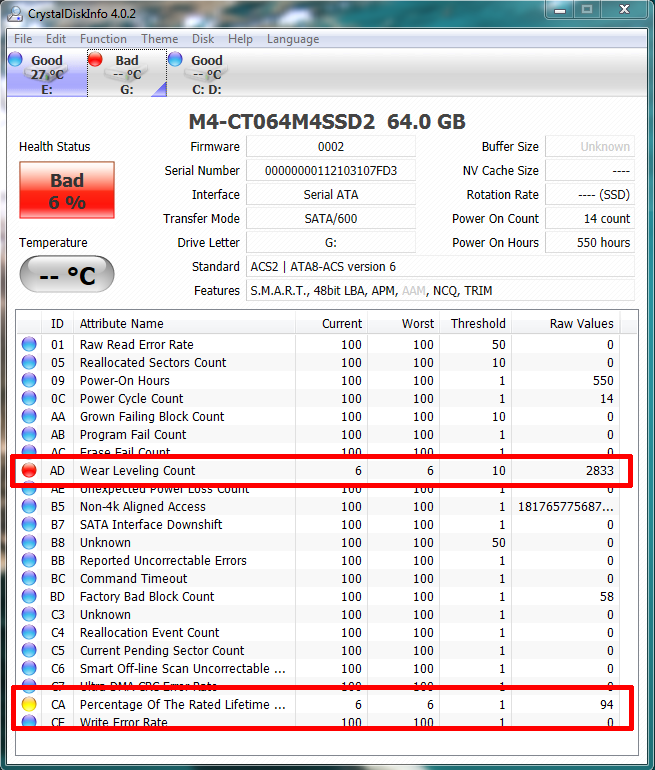Click the Buffer Size field showing Unknown

[590, 147]
